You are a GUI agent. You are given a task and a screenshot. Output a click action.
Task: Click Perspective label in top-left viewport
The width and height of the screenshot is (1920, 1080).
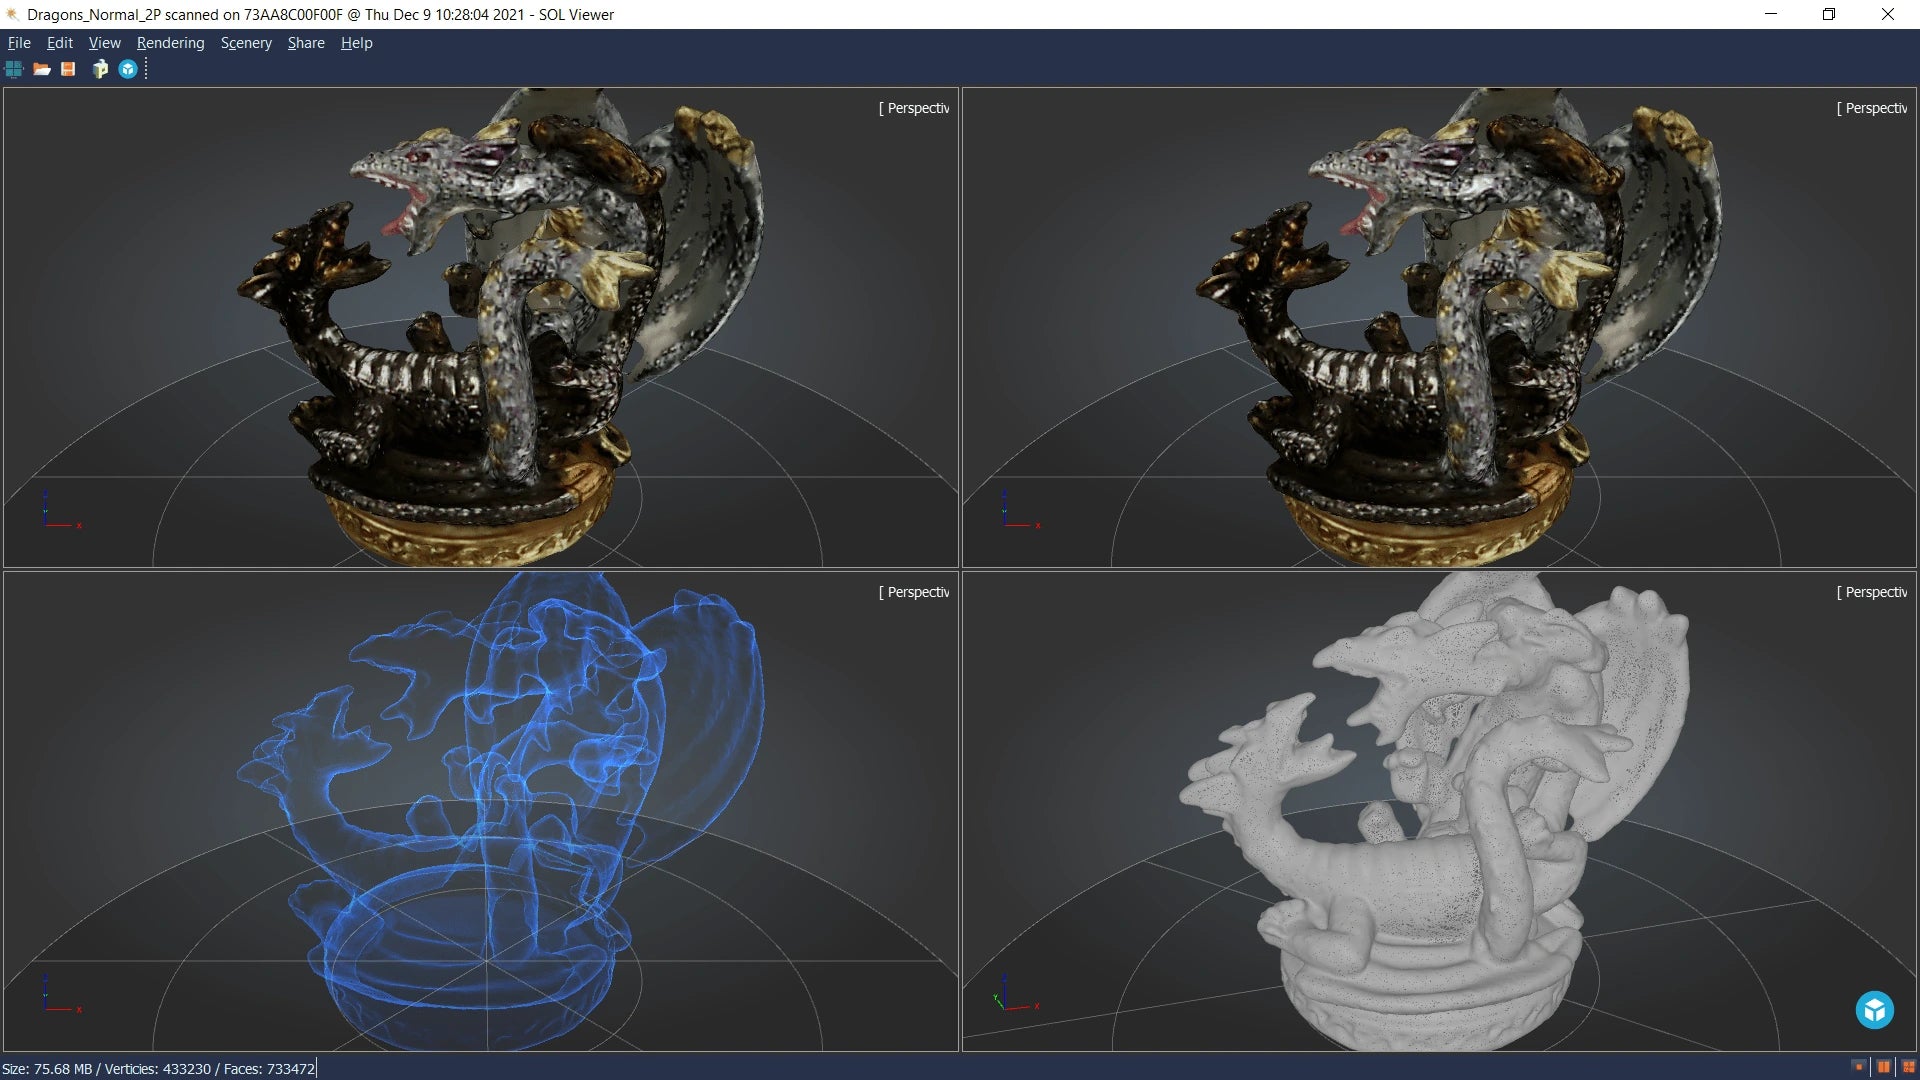click(x=914, y=108)
